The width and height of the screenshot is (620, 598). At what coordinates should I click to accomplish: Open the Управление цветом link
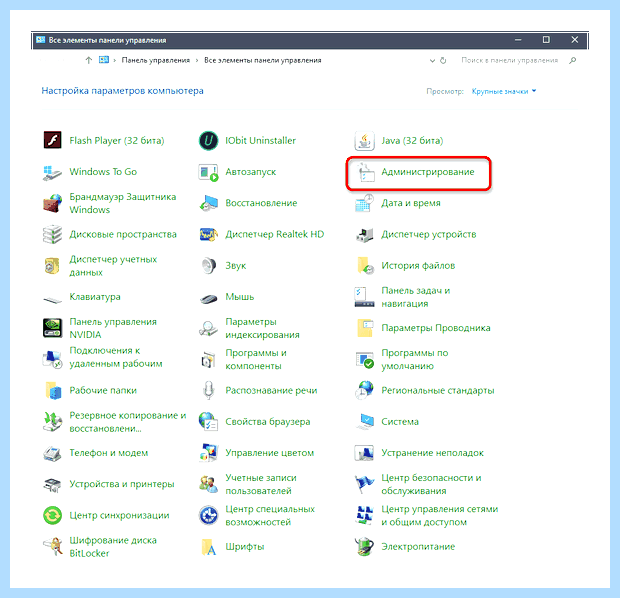[x=270, y=453]
